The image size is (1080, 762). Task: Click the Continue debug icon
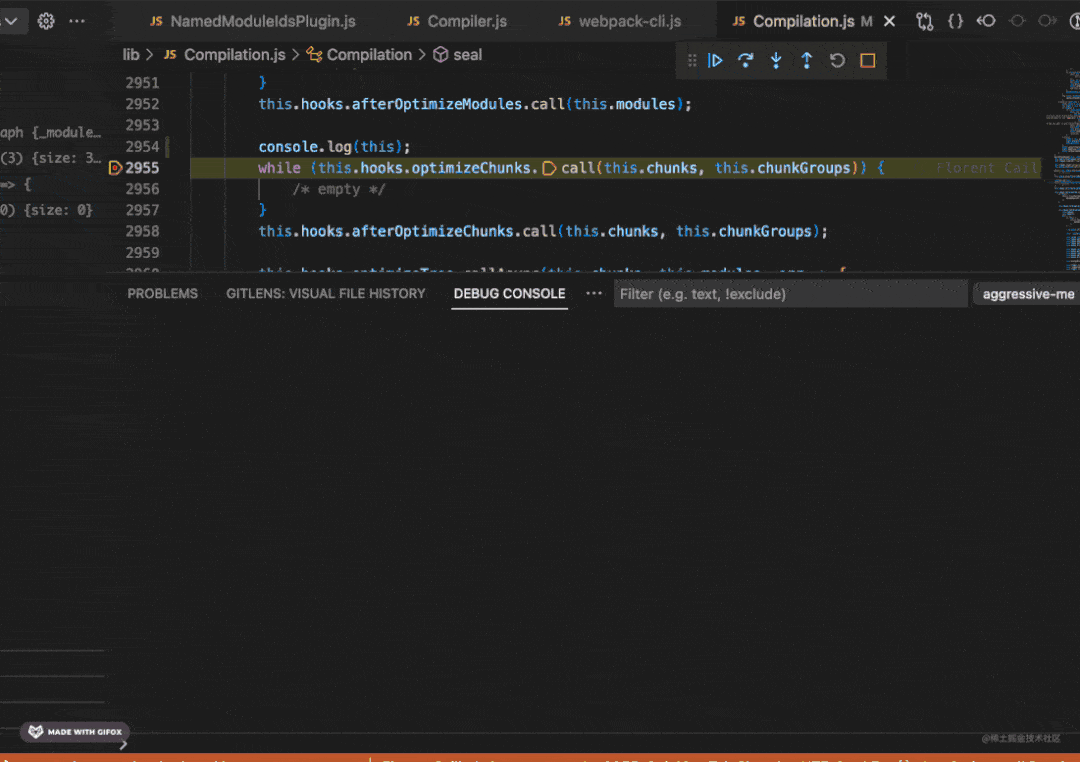point(716,60)
